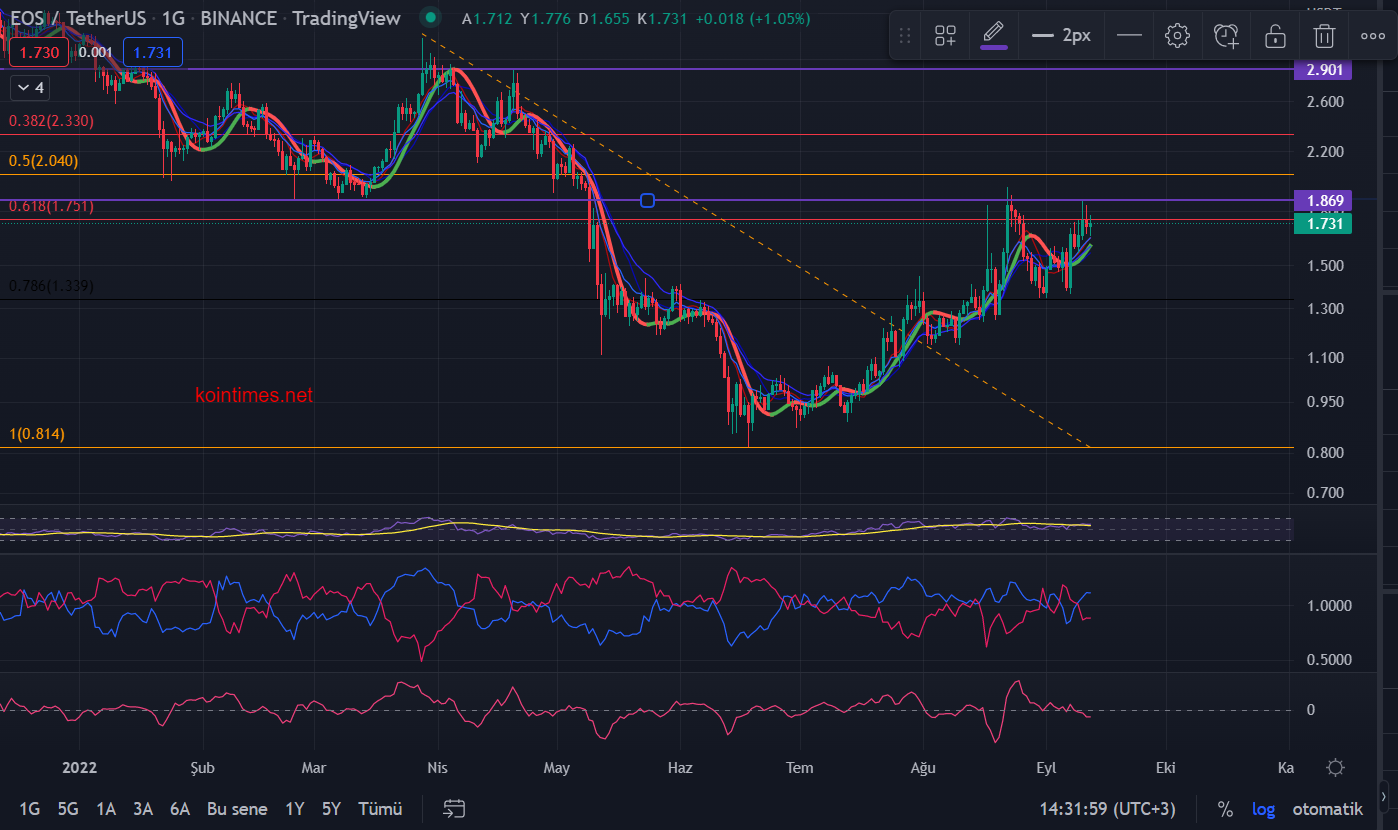Open the go to date calendar icon

tap(454, 808)
